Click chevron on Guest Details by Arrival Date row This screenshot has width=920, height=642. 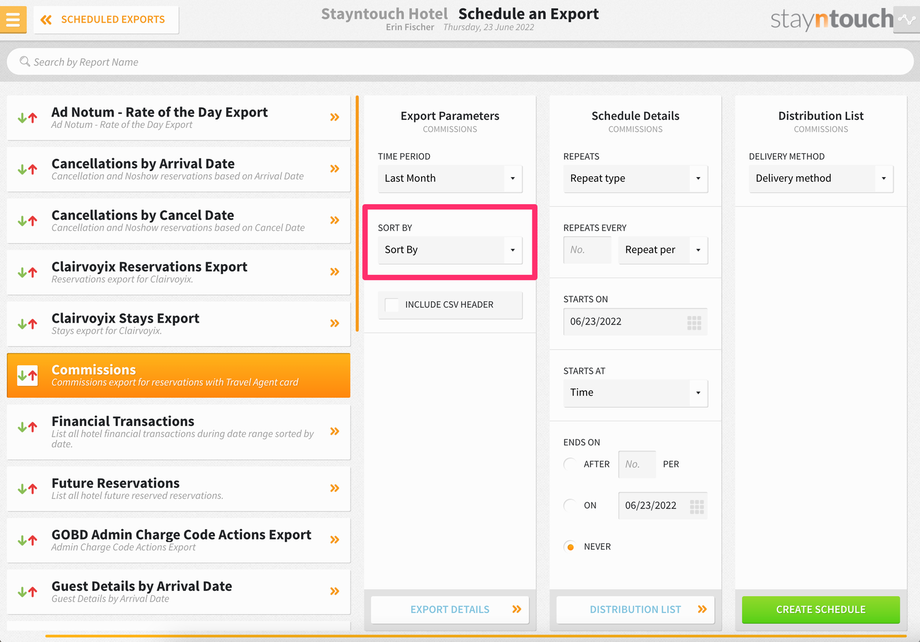[334, 591]
